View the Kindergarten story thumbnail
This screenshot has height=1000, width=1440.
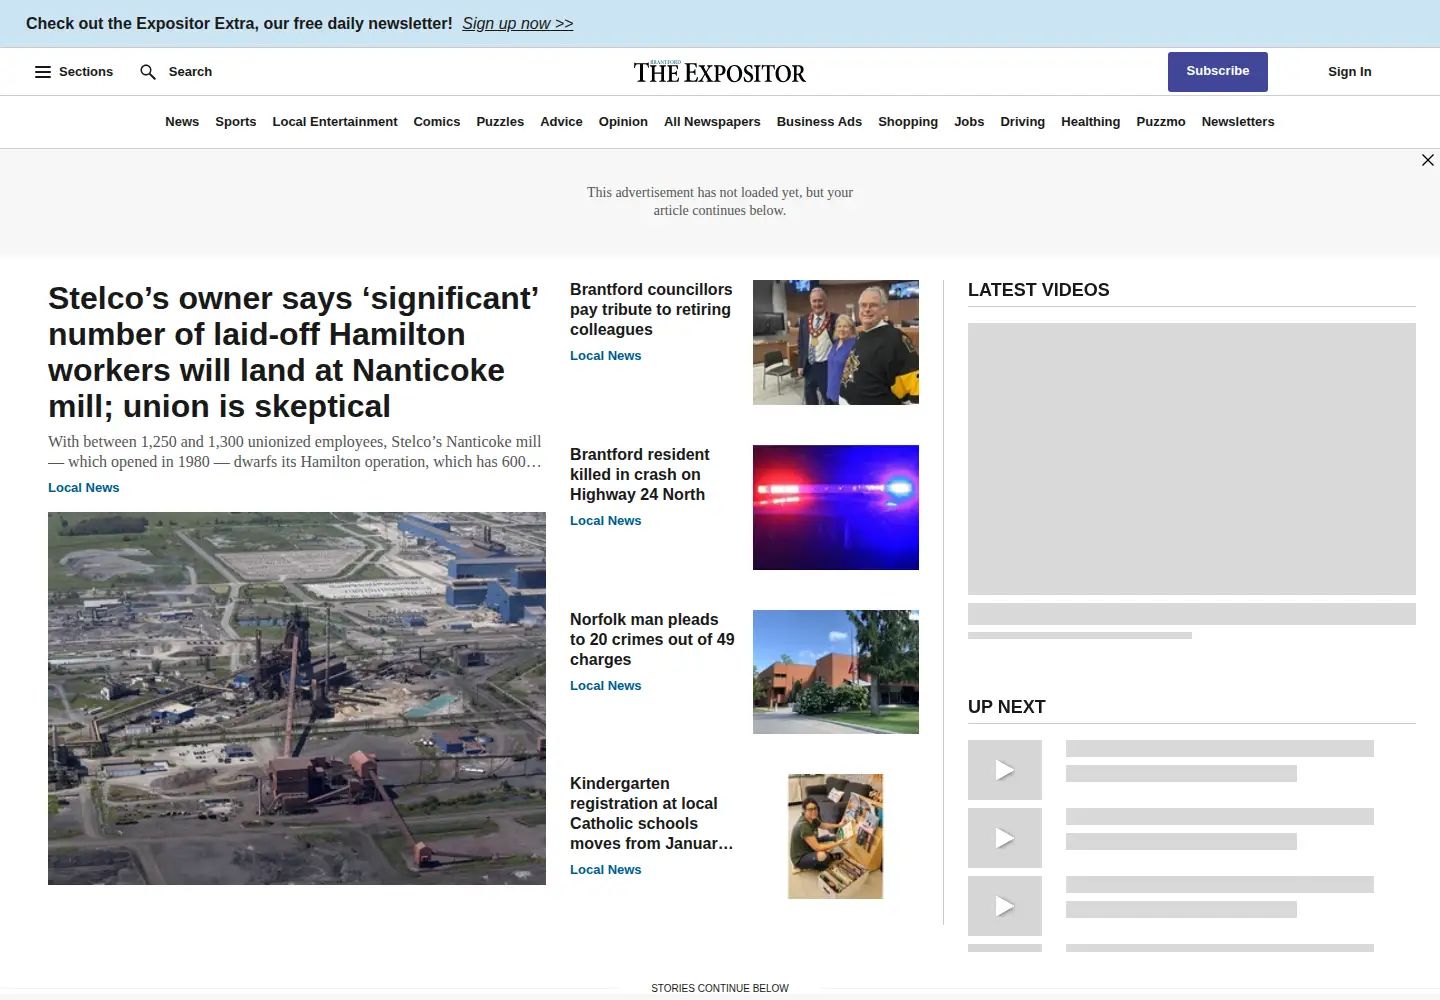pyautogui.click(x=836, y=836)
